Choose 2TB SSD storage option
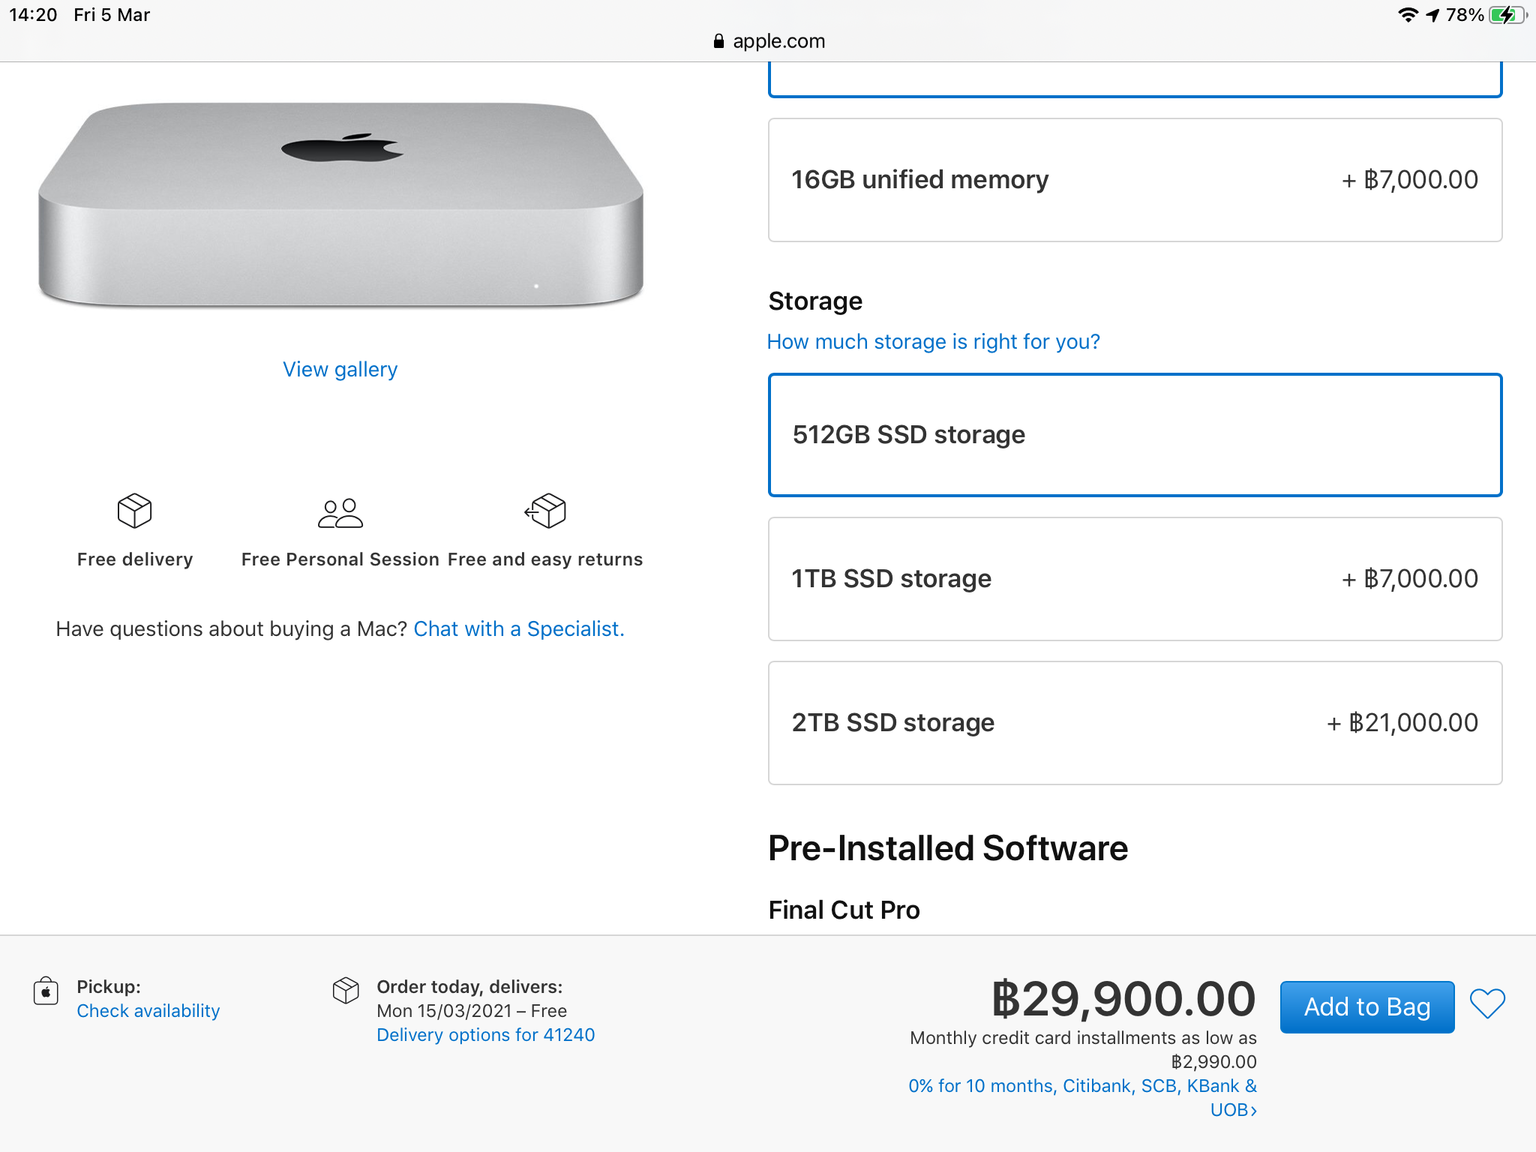The image size is (1536, 1152). 1135,723
